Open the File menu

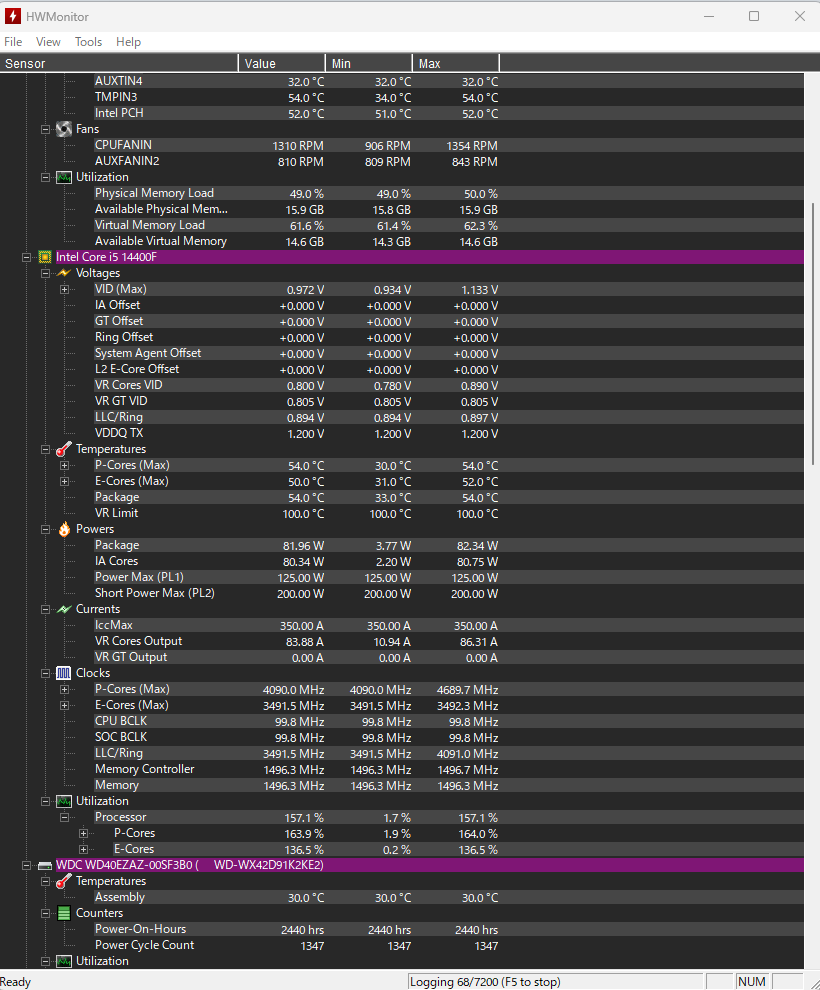[x=13, y=42]
